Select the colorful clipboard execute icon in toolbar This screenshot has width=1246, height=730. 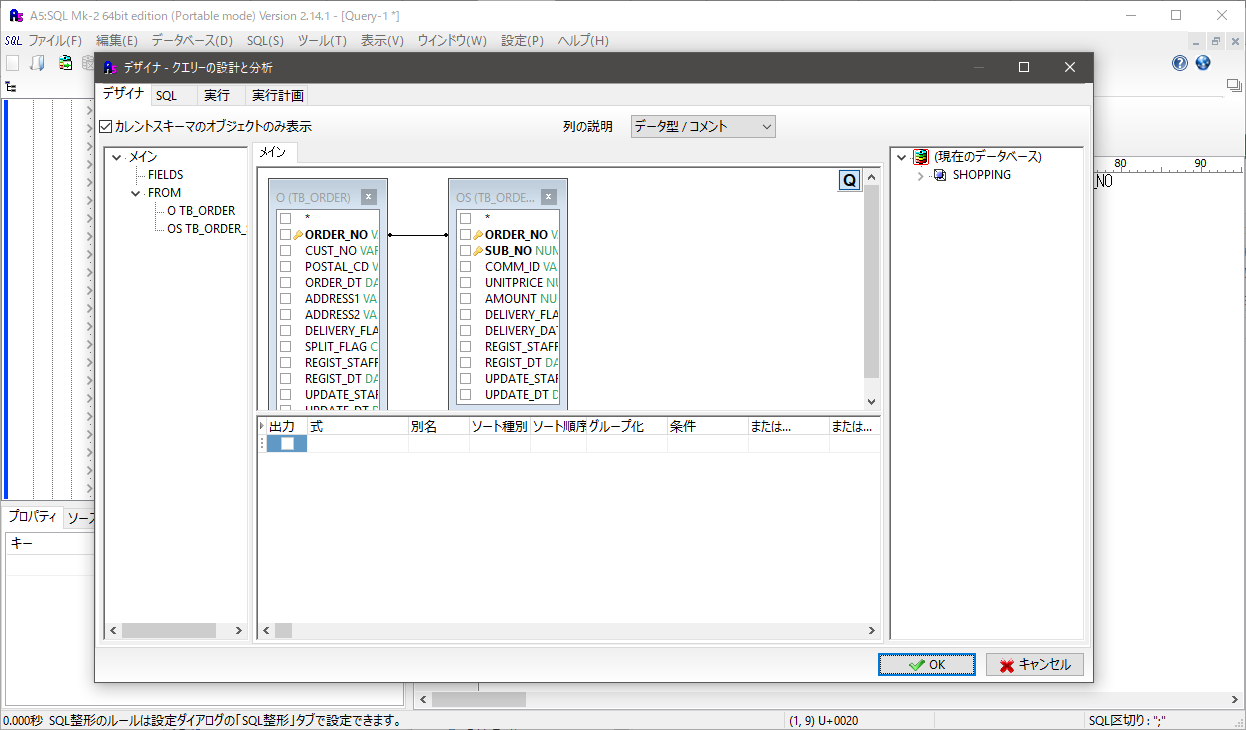[x=65, y=62]
